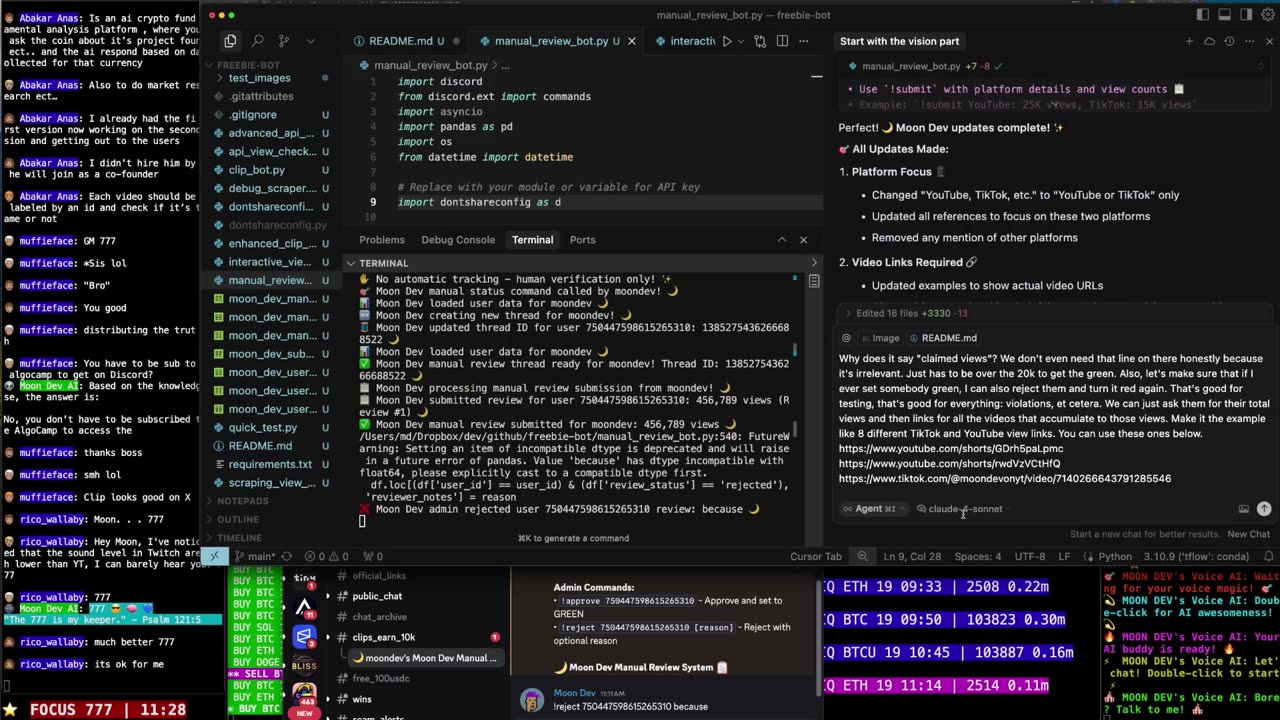Open the Agent mode dropdown
1280x720 pixels.
pyautogui.click(x=873, y=509)
